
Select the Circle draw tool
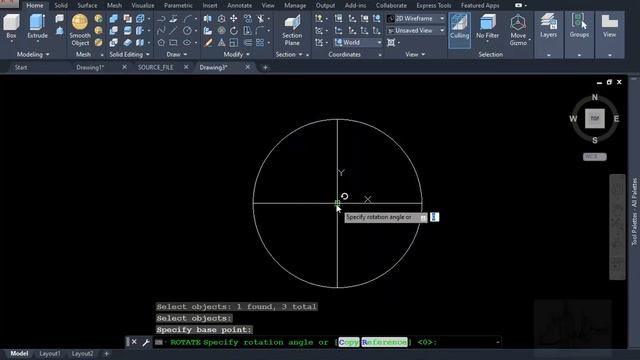click(x=187, y=31)
